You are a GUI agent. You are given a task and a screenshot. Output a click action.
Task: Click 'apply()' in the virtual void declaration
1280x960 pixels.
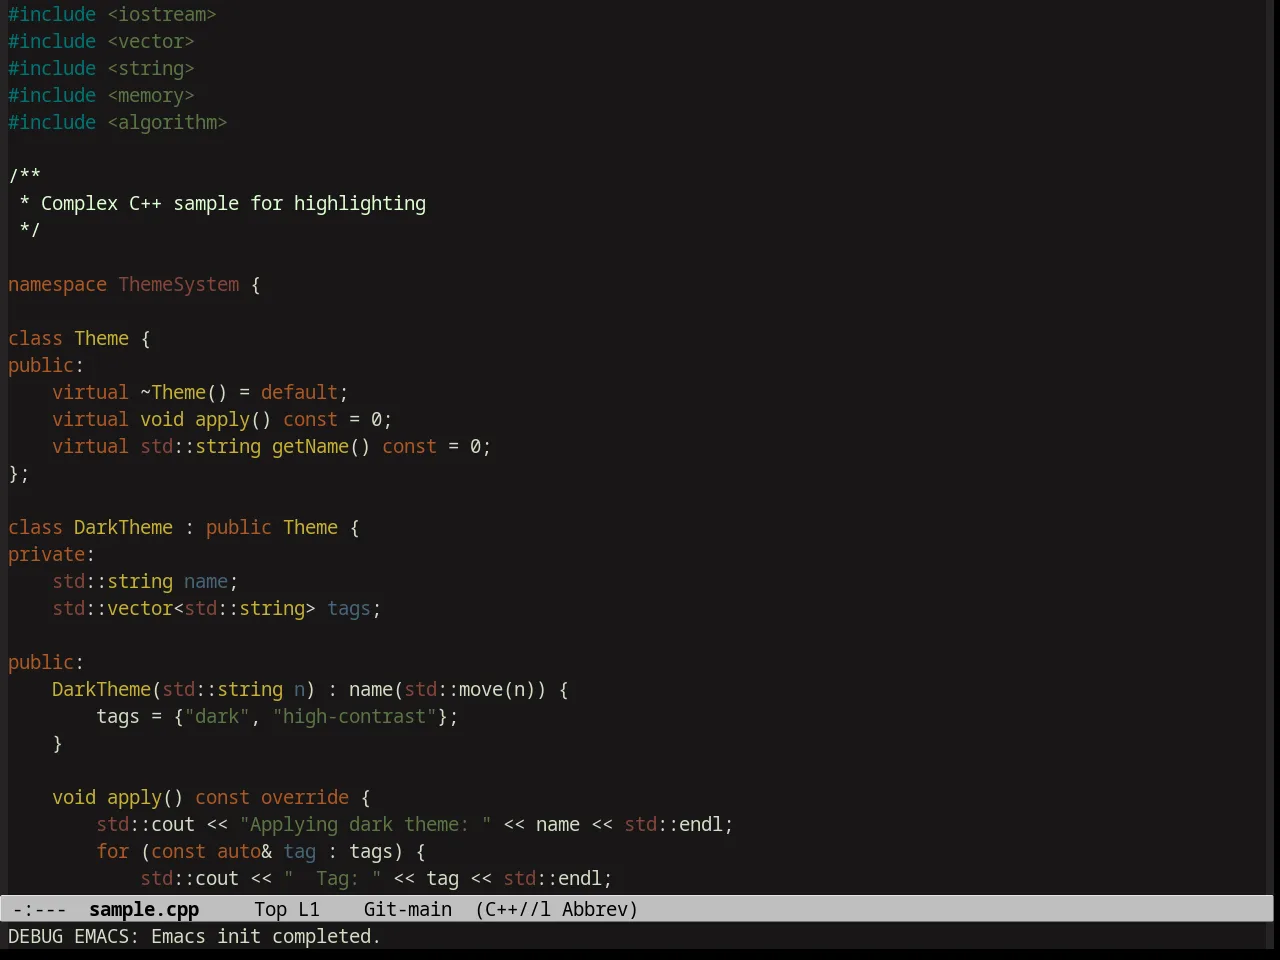coord(233,419)
